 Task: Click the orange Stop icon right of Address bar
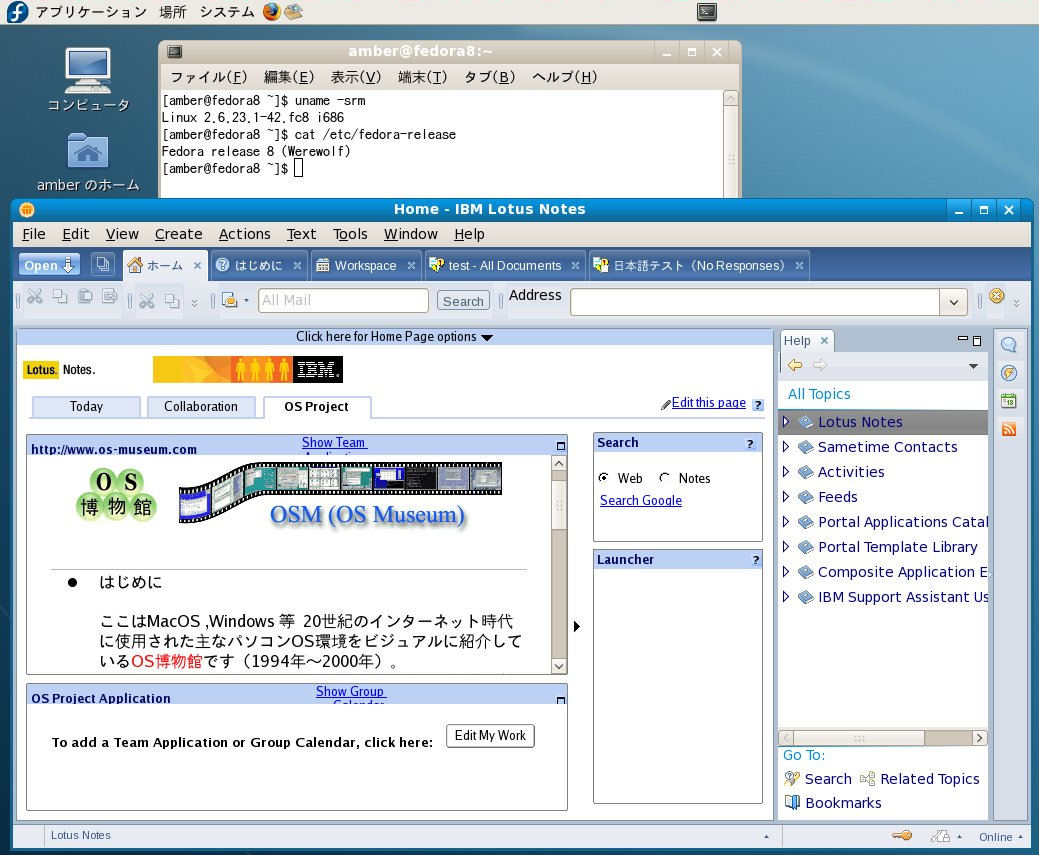coord(997,296)
